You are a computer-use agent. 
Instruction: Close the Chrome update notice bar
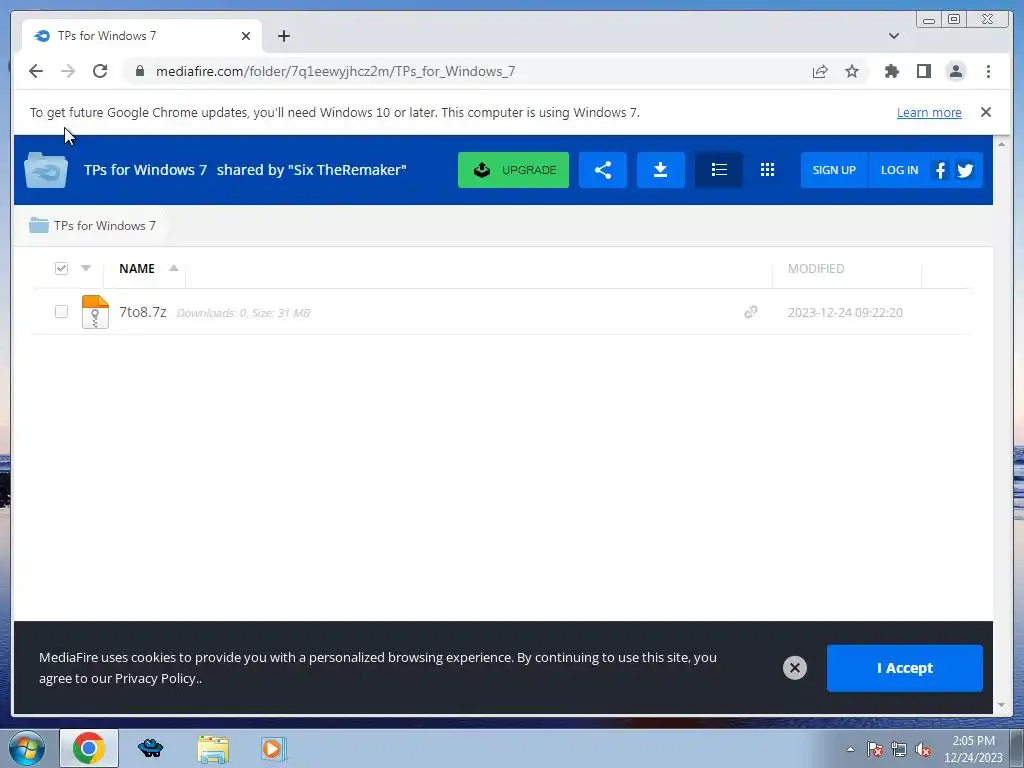pyautogui.click(x=986, y=112)
